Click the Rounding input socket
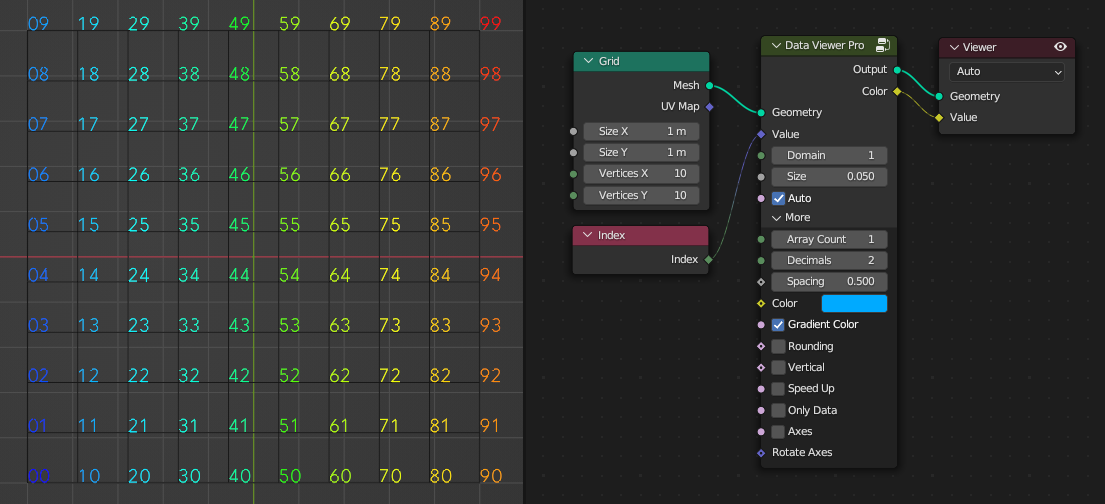Viewport: 1105px width, 504px height. [761, 346]
